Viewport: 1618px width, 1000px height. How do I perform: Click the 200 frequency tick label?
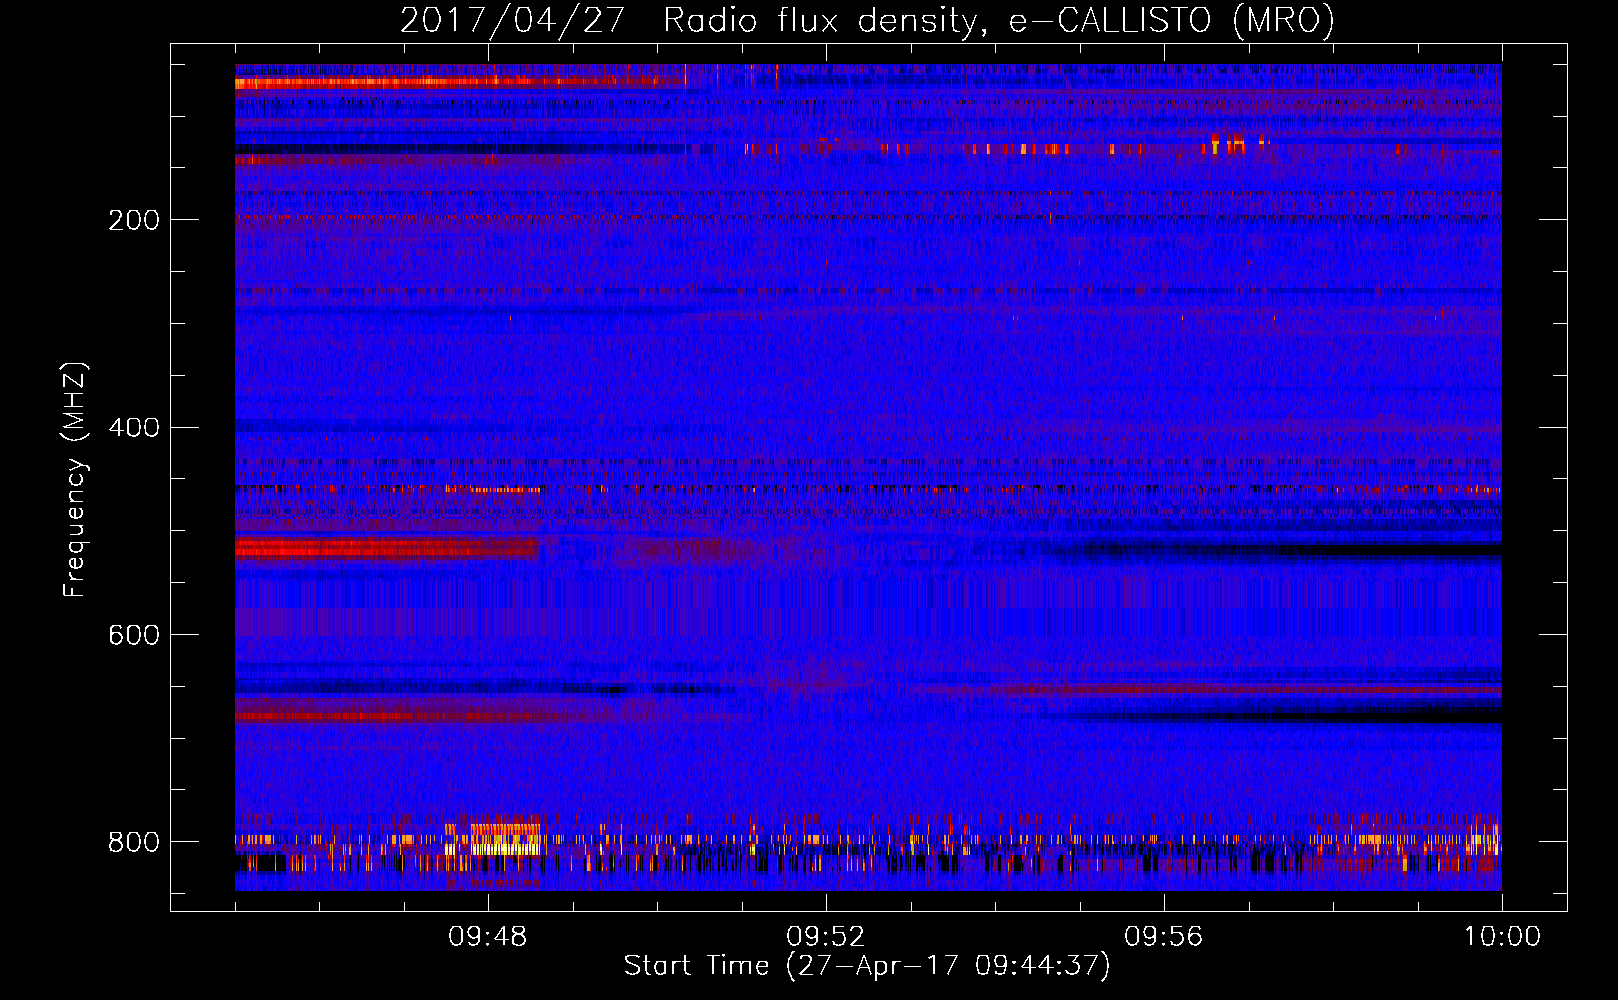[134, 220]
